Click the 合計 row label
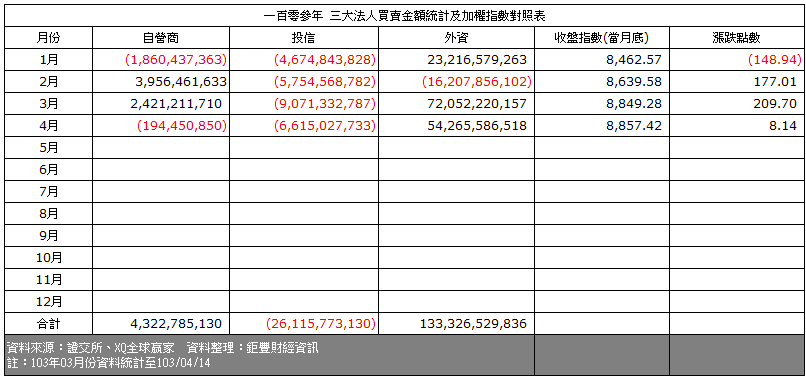This screenshot has height=377, width=806. pos(48,324)
